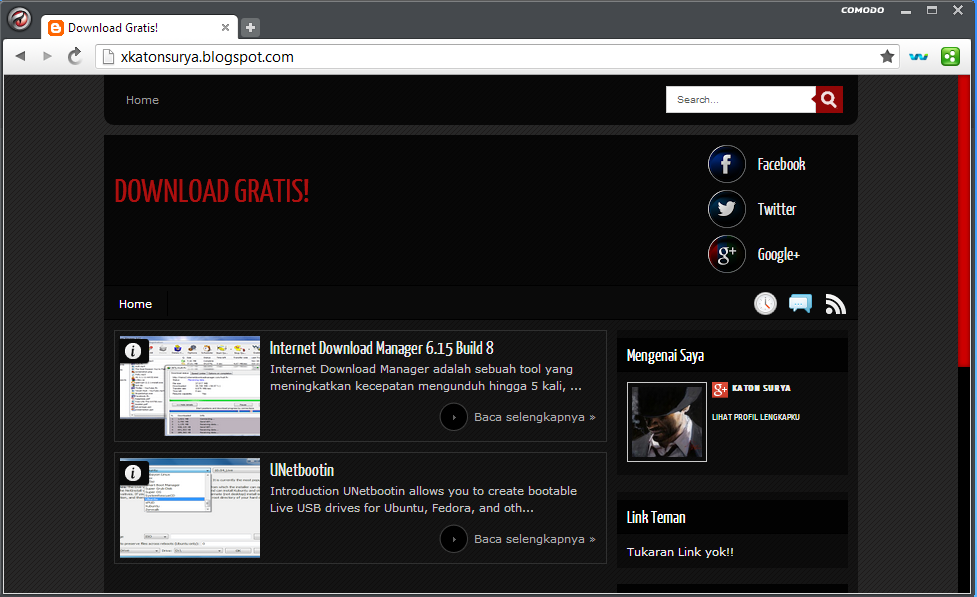
Task: Open the green Comodo menu icon
Action: point(950,57)
